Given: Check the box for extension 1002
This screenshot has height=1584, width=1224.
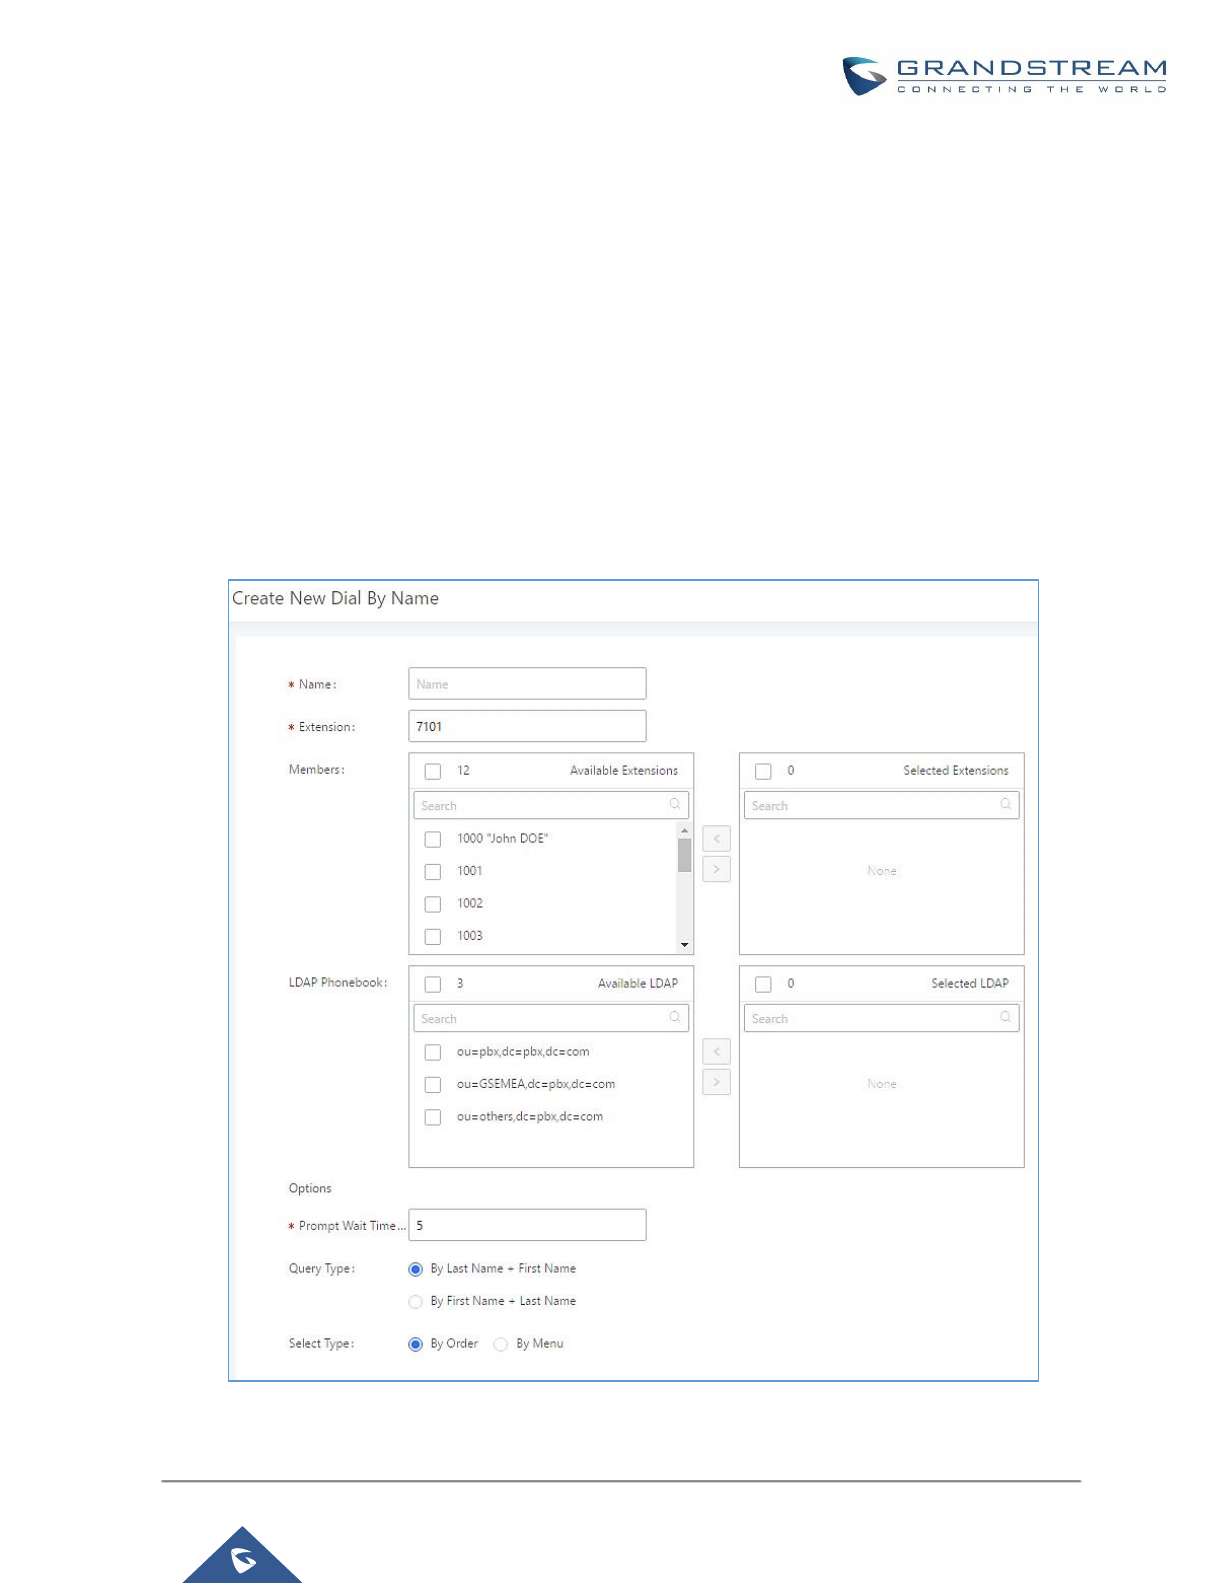Looking at the screenshot, I should pyautogui.click(x=433, y=904).
